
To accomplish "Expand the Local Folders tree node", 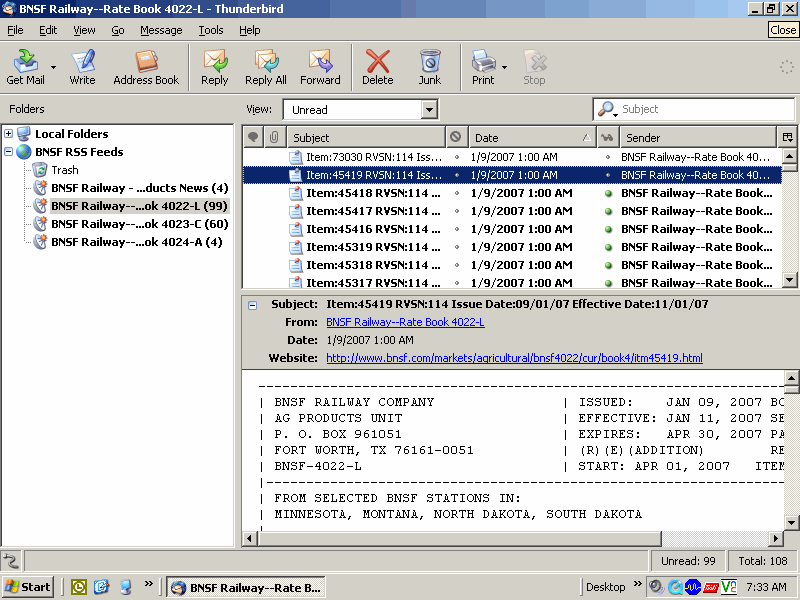I will click(8, 134).
